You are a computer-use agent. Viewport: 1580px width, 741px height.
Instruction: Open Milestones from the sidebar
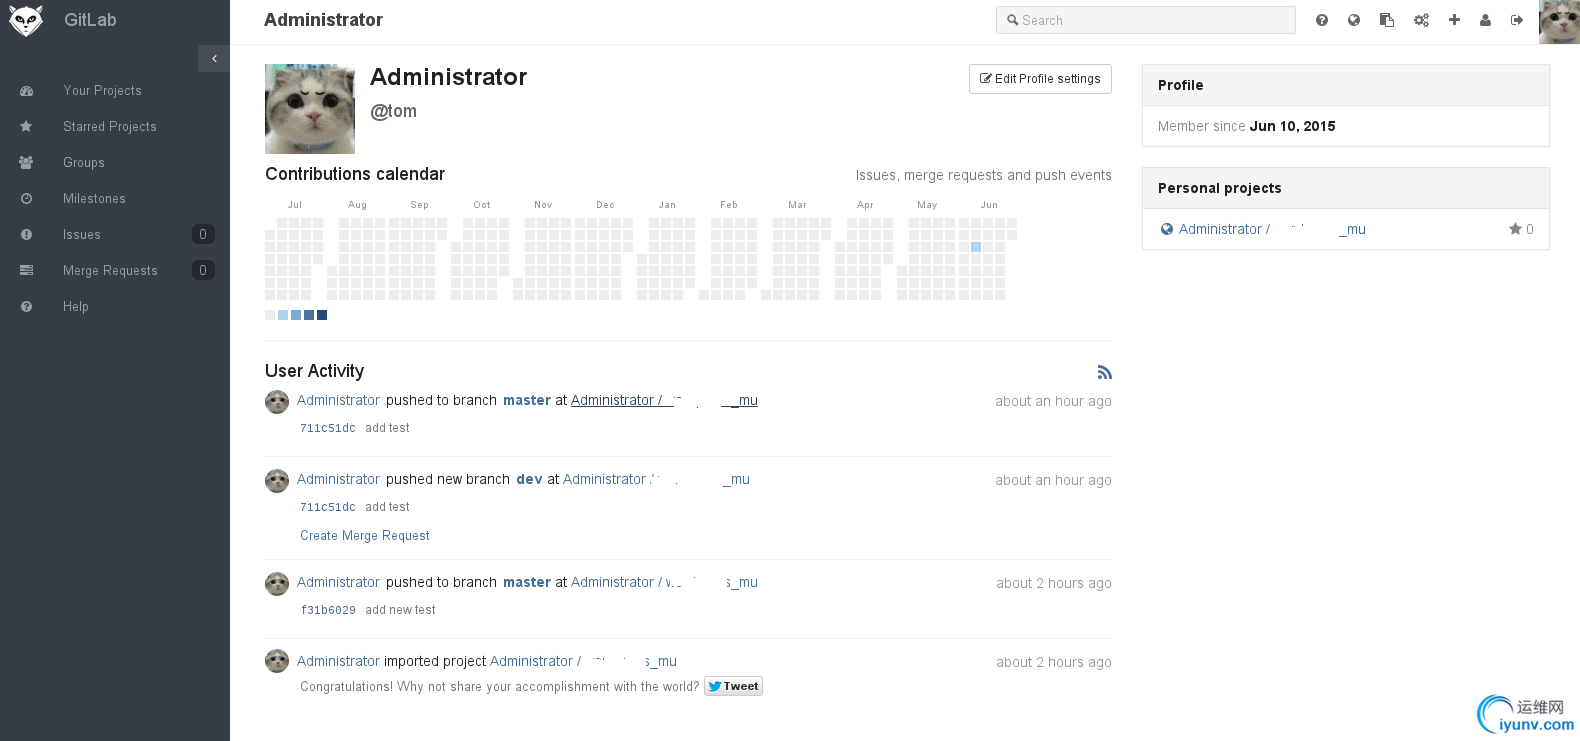[94, 199]
